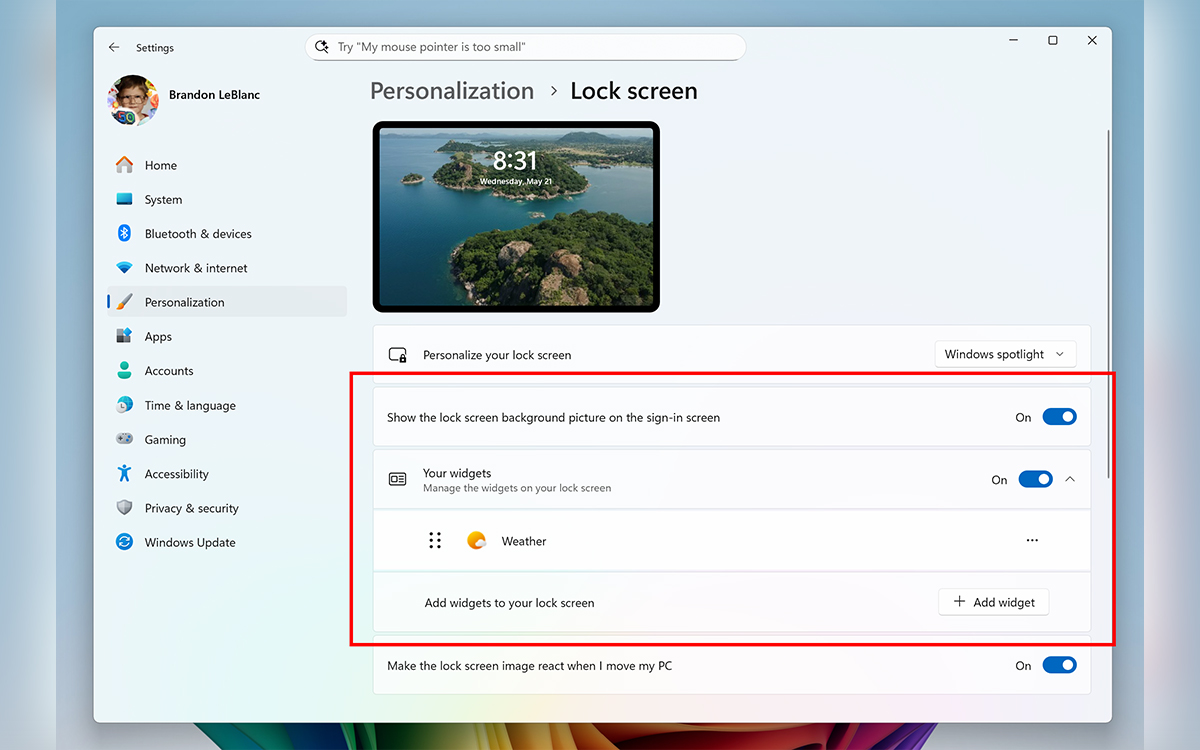Toggle sign-in screen background picture switch

(1059, 417)
